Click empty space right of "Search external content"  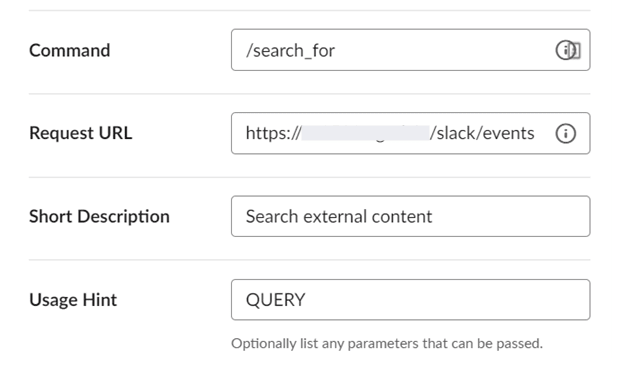[510, 216]
